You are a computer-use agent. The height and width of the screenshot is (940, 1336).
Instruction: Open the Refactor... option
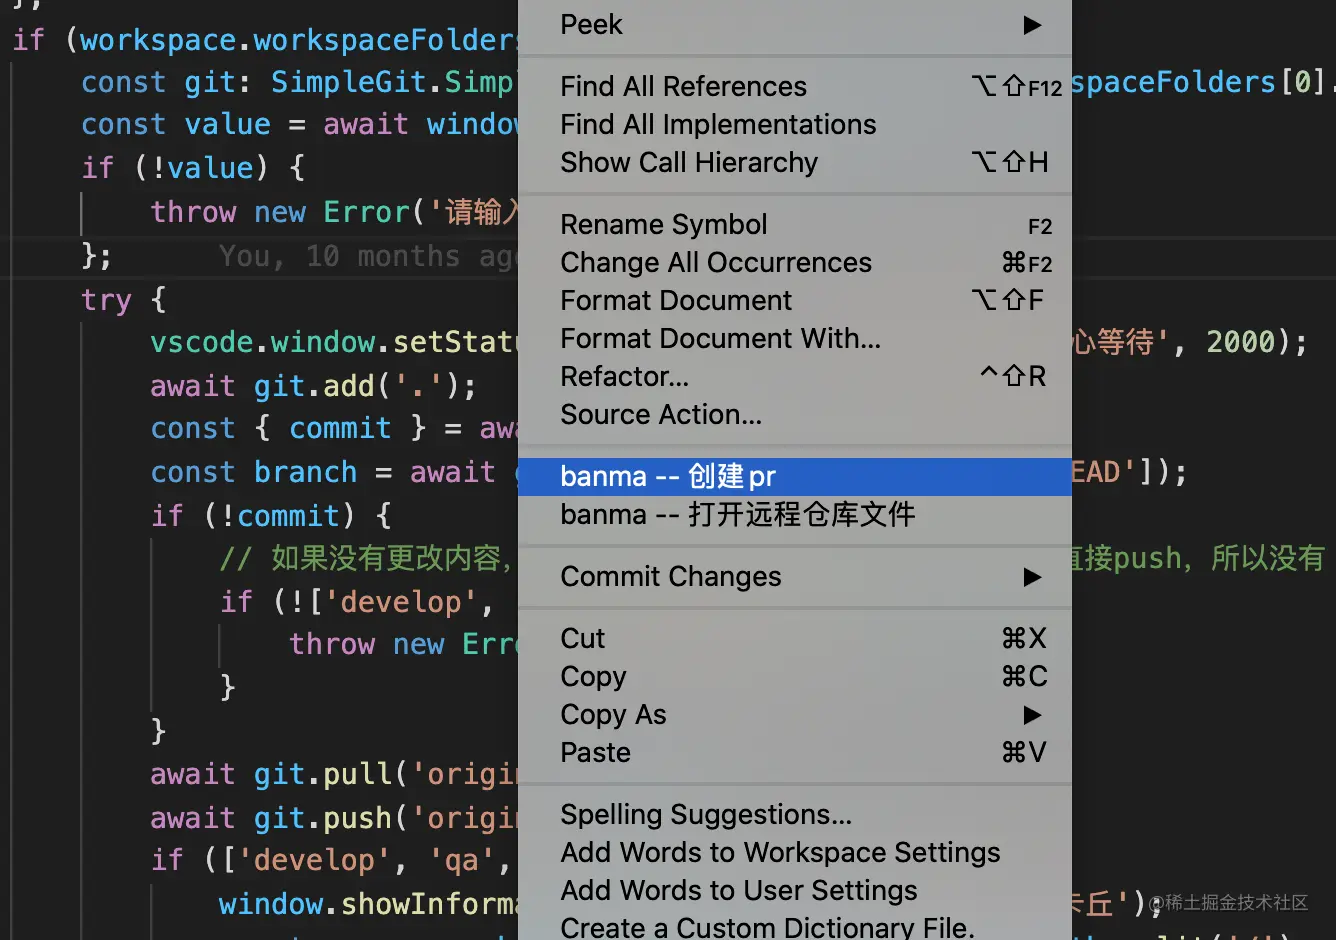[x=795, y=376]
